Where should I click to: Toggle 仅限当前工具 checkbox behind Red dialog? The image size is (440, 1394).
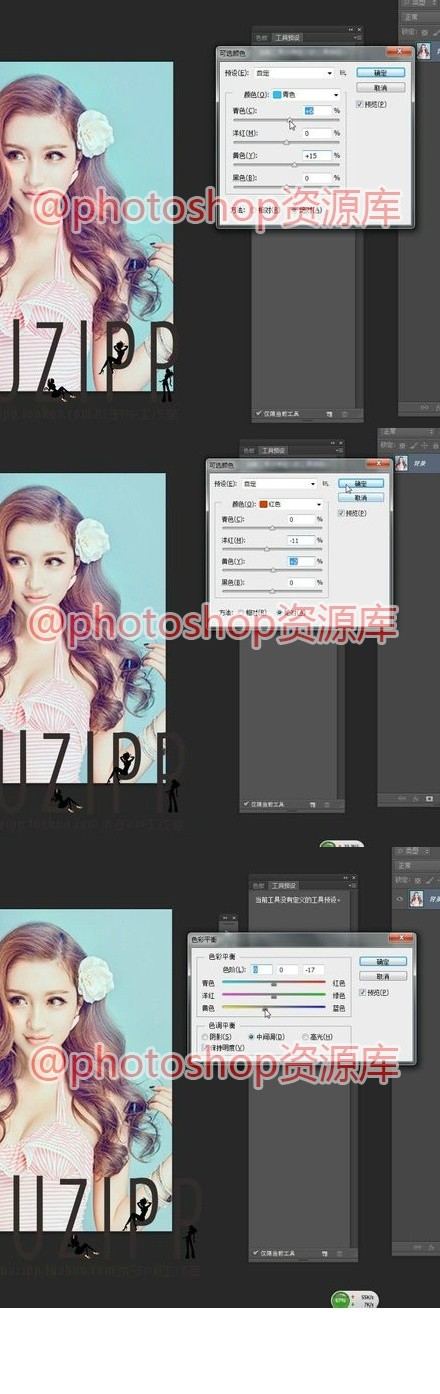(246, 804)
